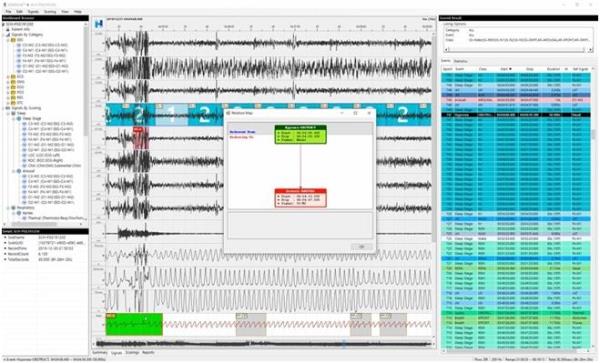Click the Respiratory node icon

click(x=13, y=208)
